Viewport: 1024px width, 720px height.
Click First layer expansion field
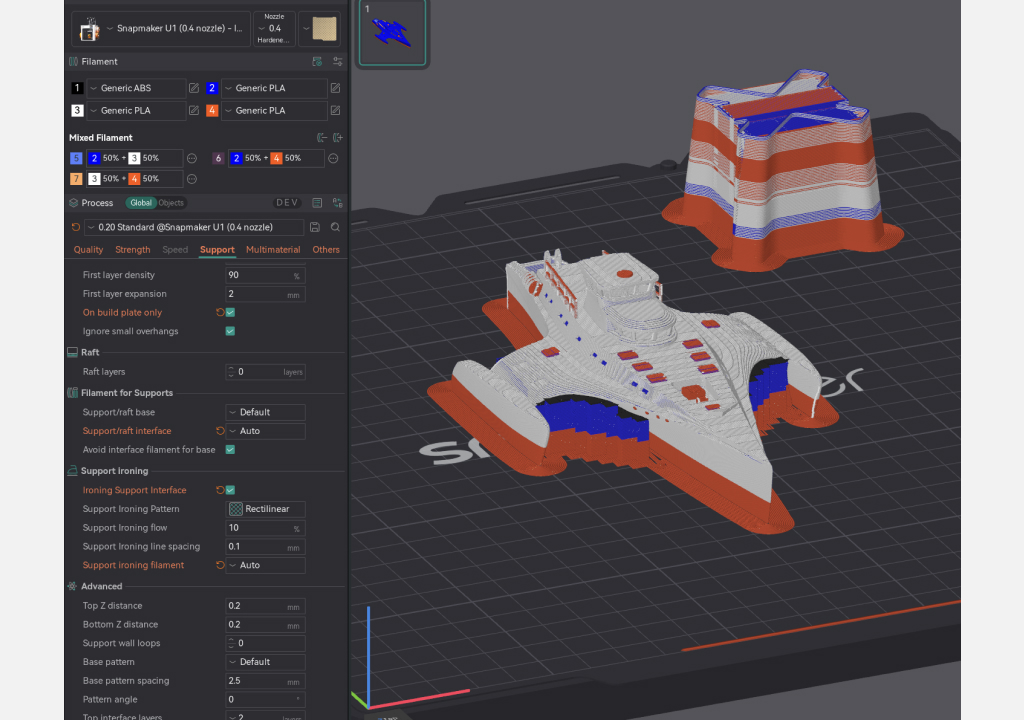[x=265, y=294]
